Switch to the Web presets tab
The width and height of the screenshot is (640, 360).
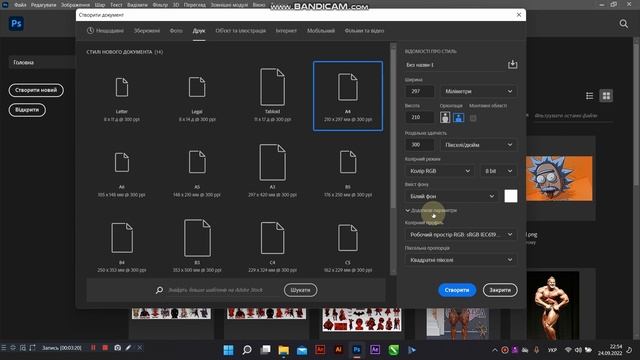(x=286, y=31)
